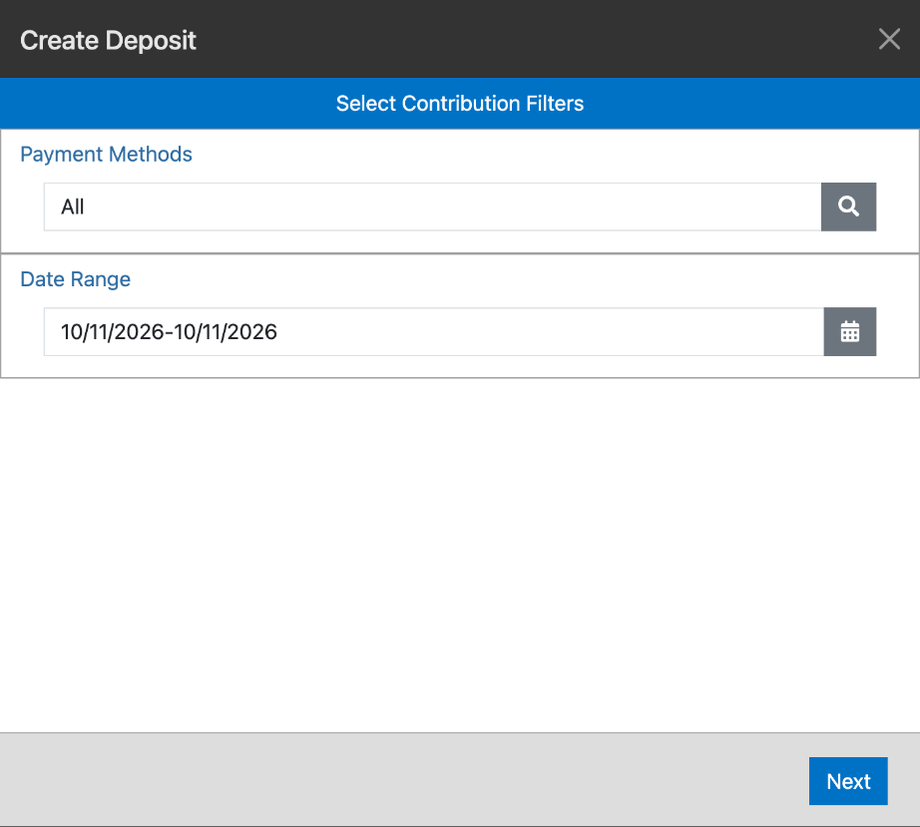Open the Date Range calendar picker
Image resolution: width=920 pixels, height=827 pixels.
[x=850, y=332]
